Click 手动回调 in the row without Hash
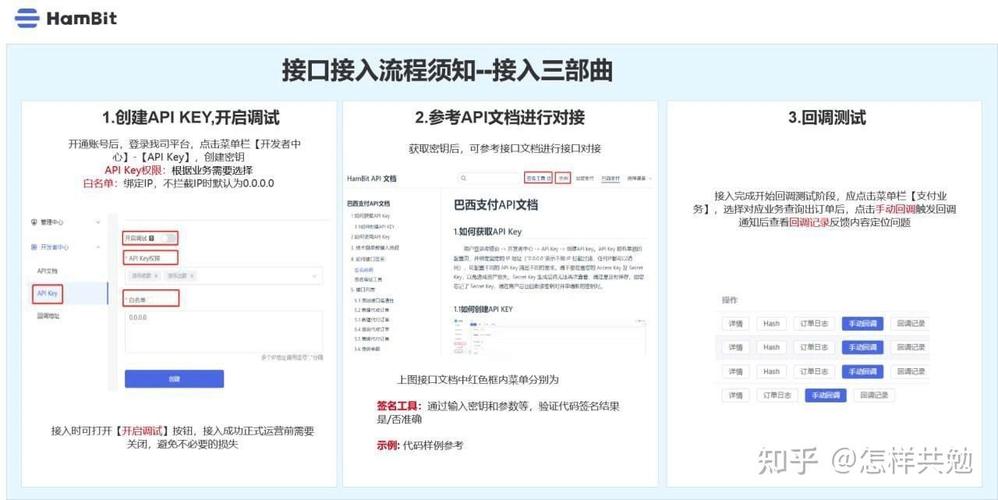This screenshot has height=500, width=998. click(826, 395)
